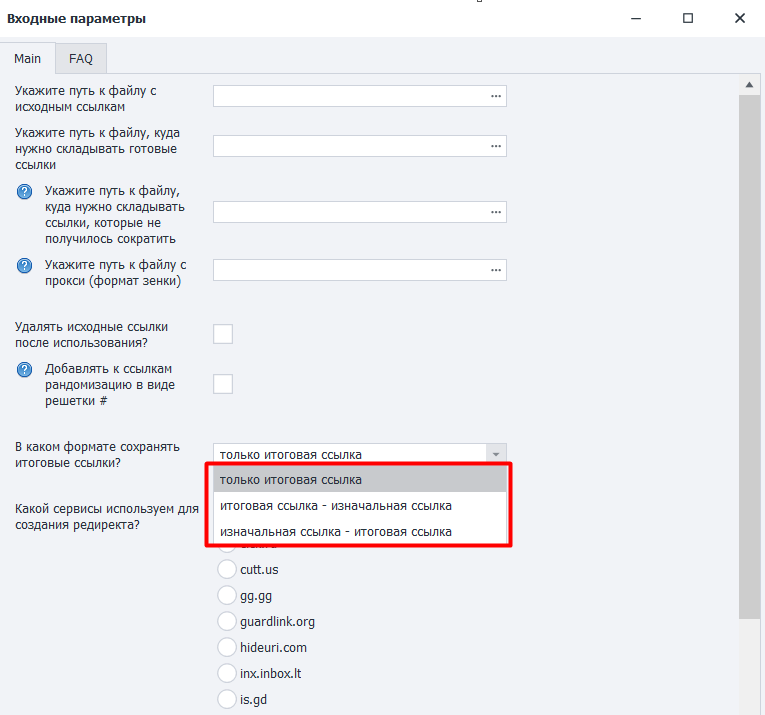Browse for ready links output file ellipsis
The height and width of the screenshot is (715, 765).
pos(496,146)
